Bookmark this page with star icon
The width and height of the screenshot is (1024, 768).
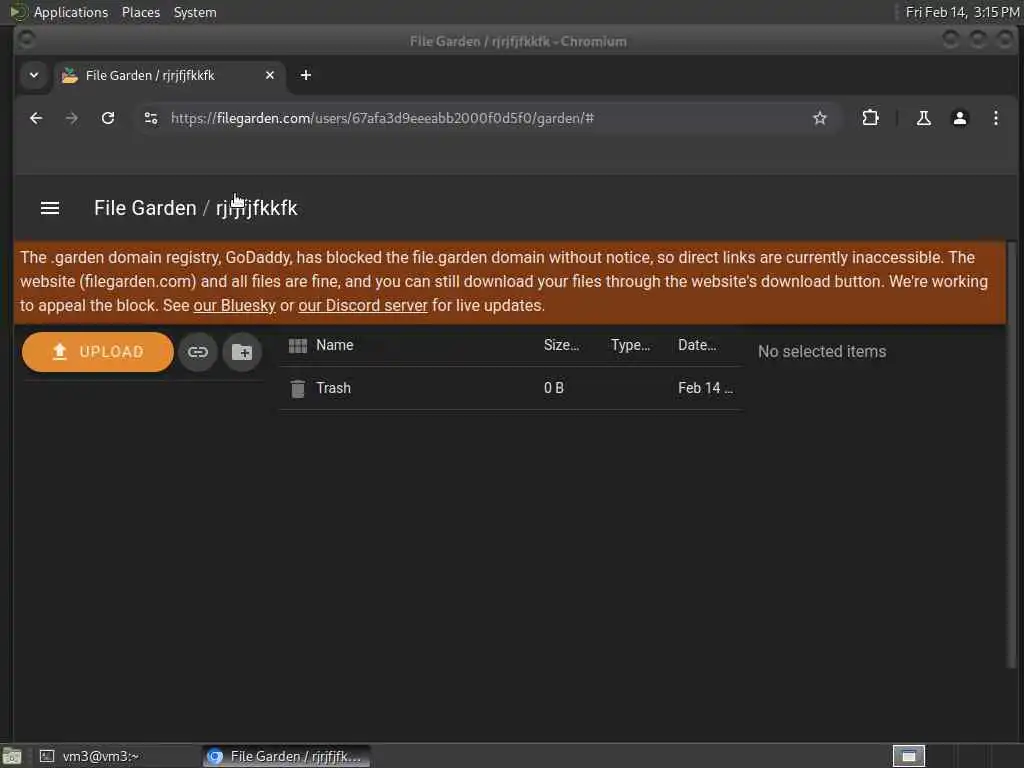(x=820, y=118)
